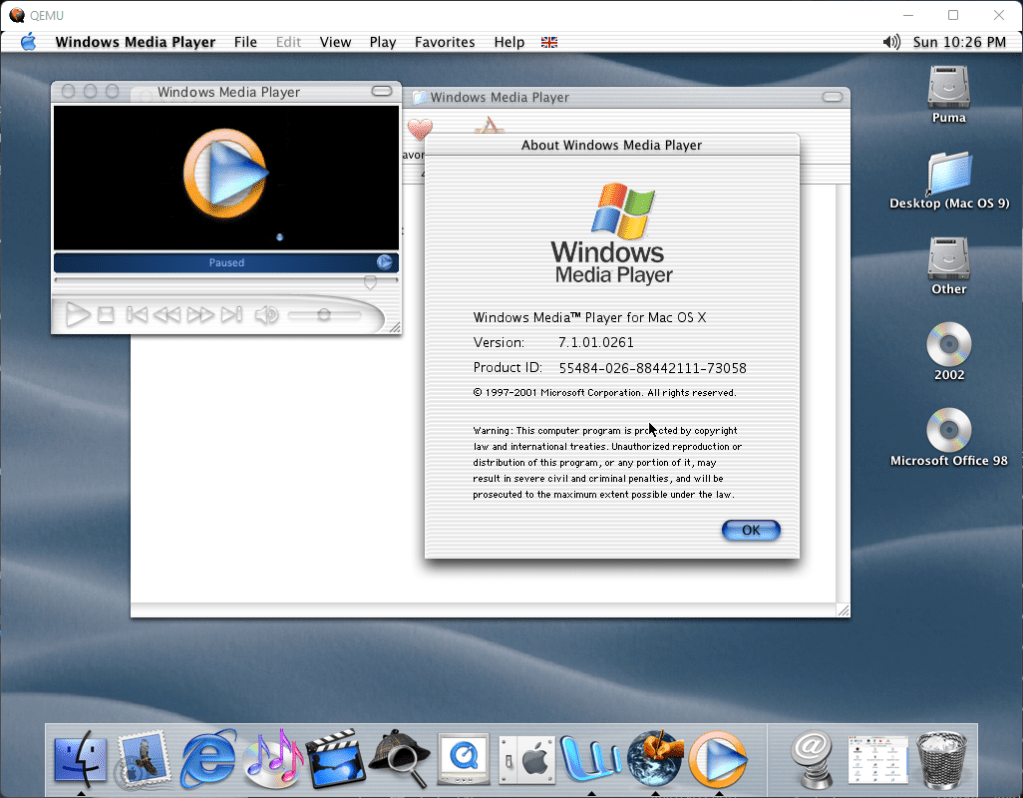1023x798 pixels.
Task: Launch QuickTime Player from the Dock
Action: (463, 757)
